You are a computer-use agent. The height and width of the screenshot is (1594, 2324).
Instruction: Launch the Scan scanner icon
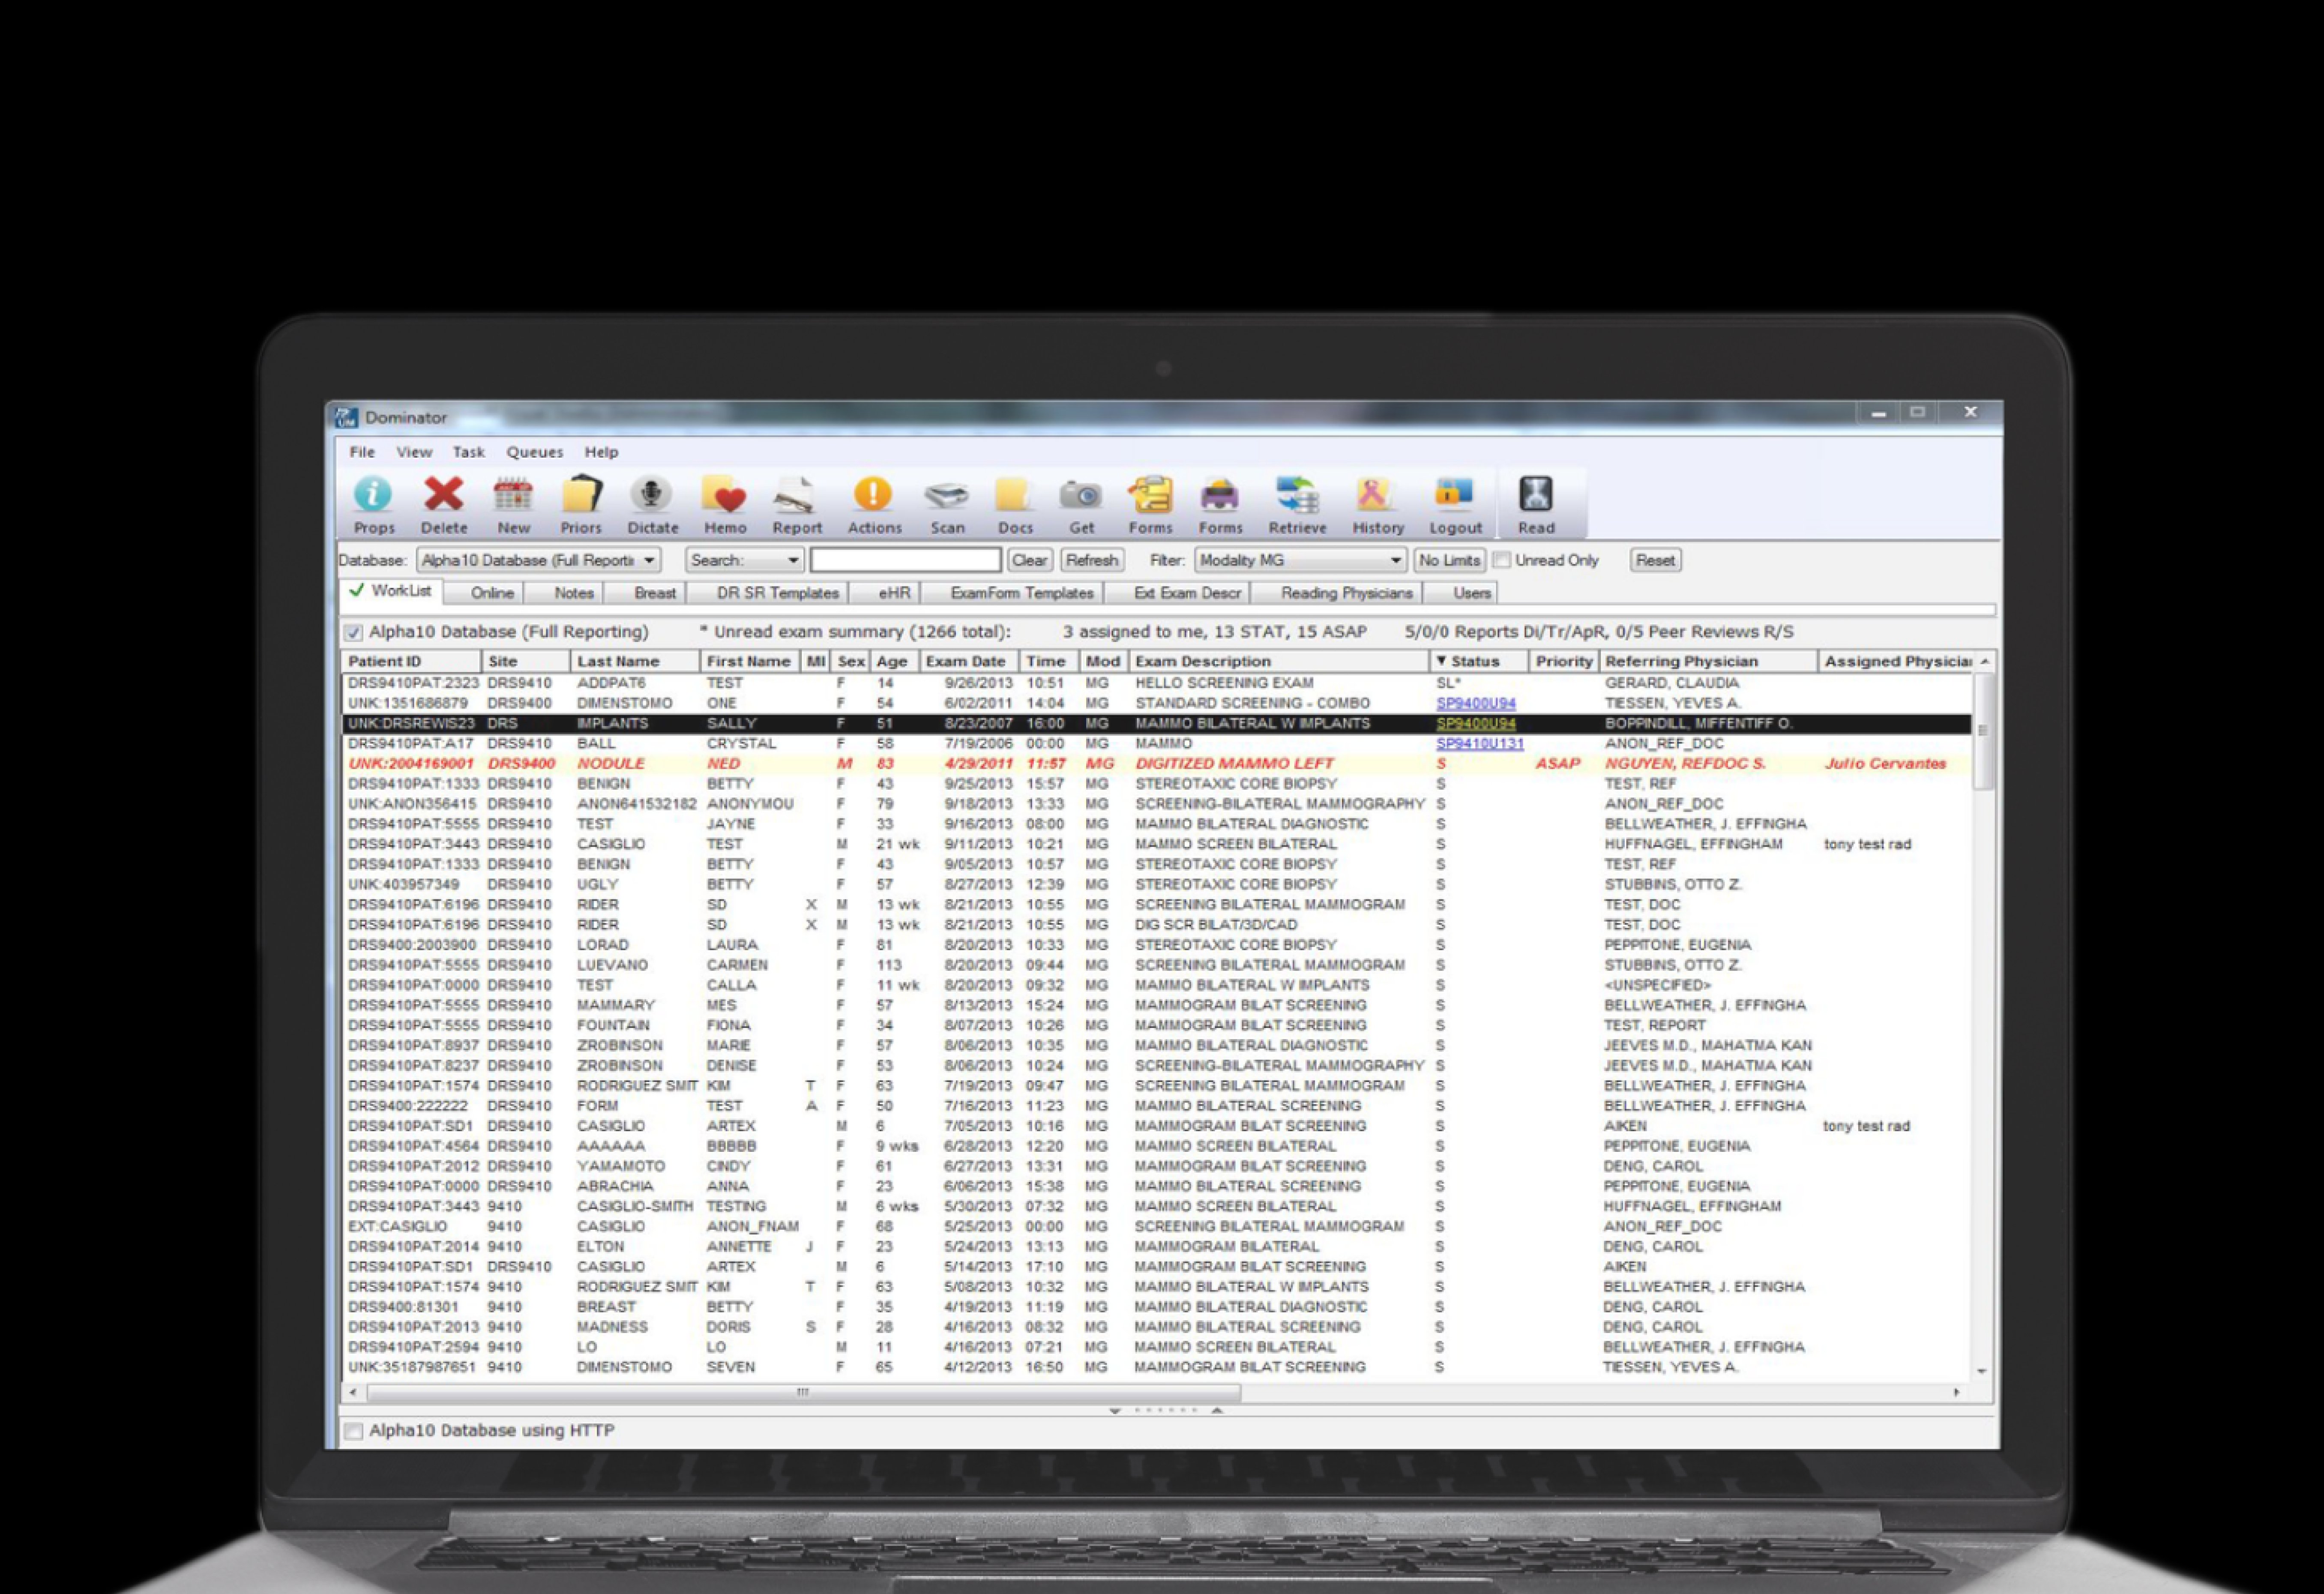click(x=947, y=504)
